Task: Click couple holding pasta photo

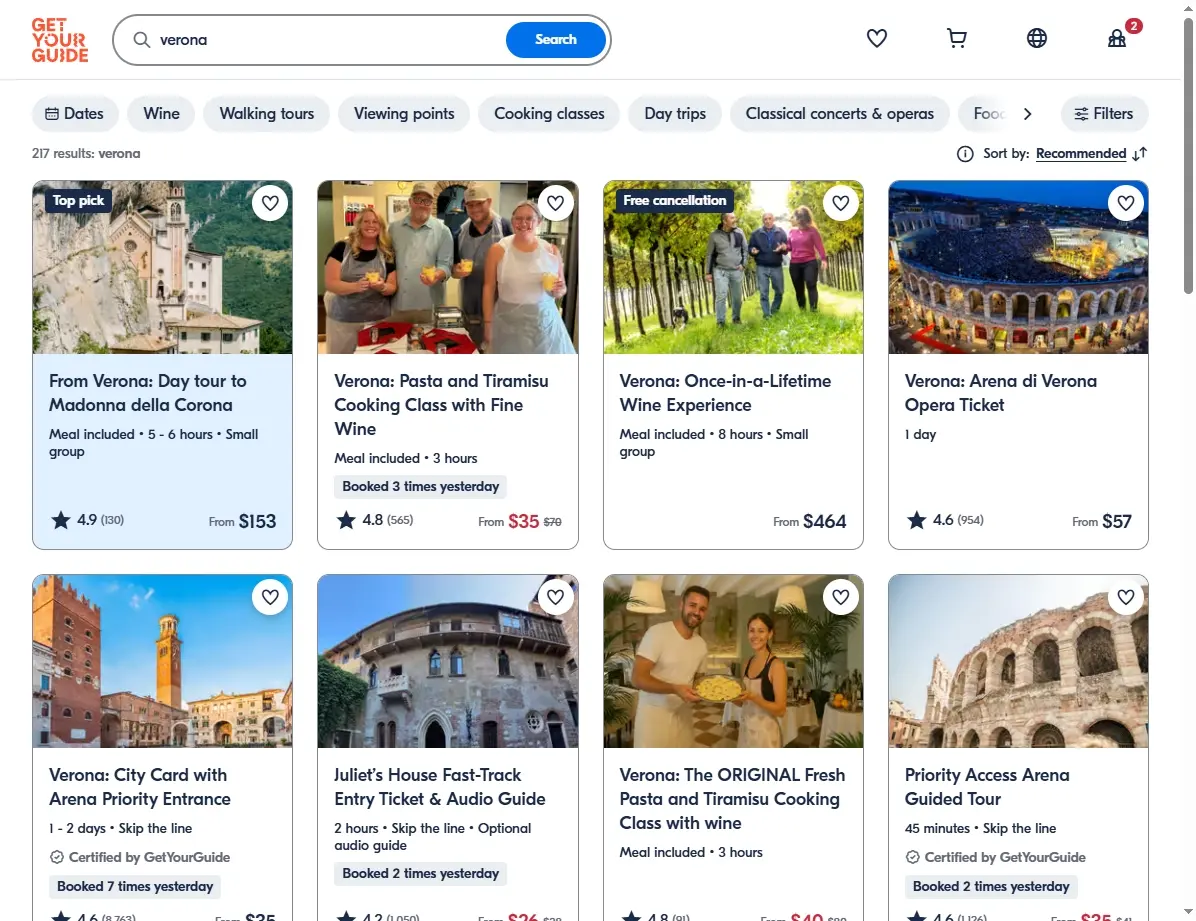Action: click(733, 661)
